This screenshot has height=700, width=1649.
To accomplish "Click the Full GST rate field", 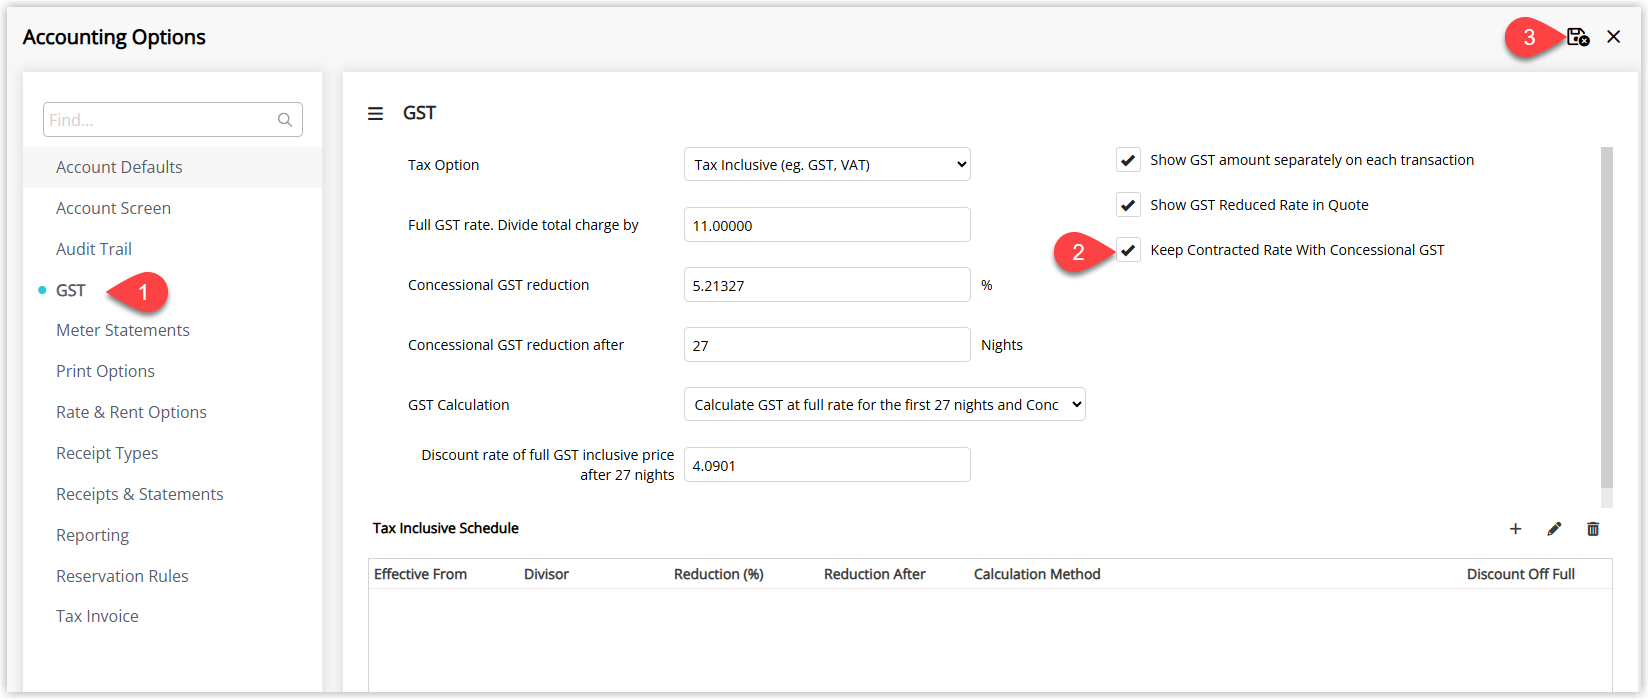I will 827,225.
